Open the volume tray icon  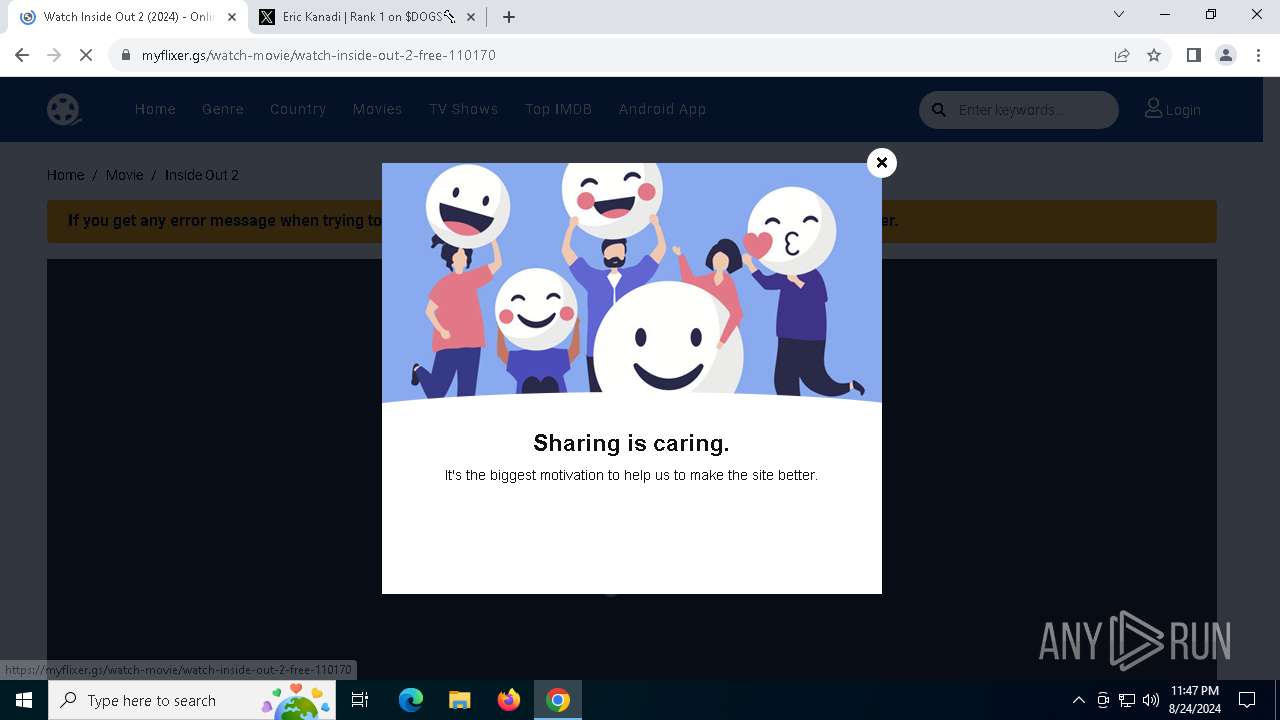point(1150,700)
